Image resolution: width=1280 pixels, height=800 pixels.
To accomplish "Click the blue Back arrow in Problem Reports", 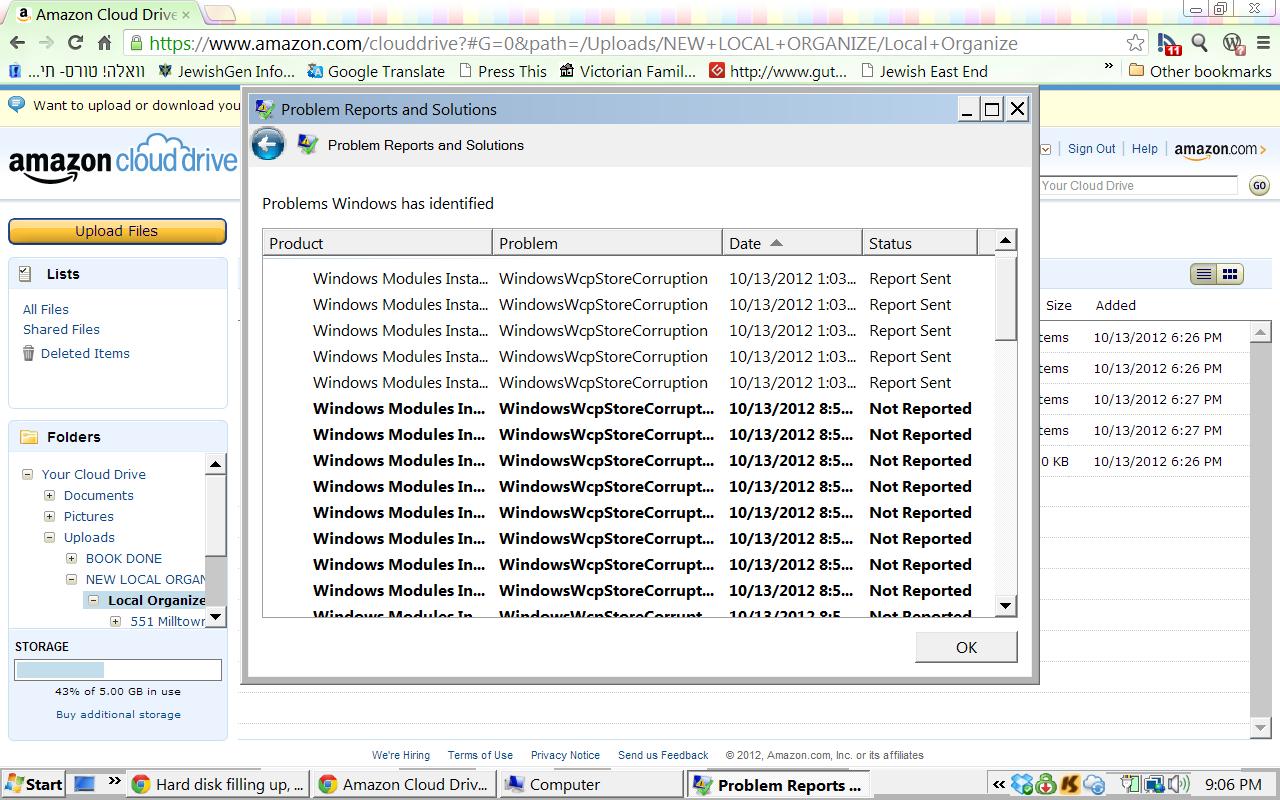I will (268, 145).
